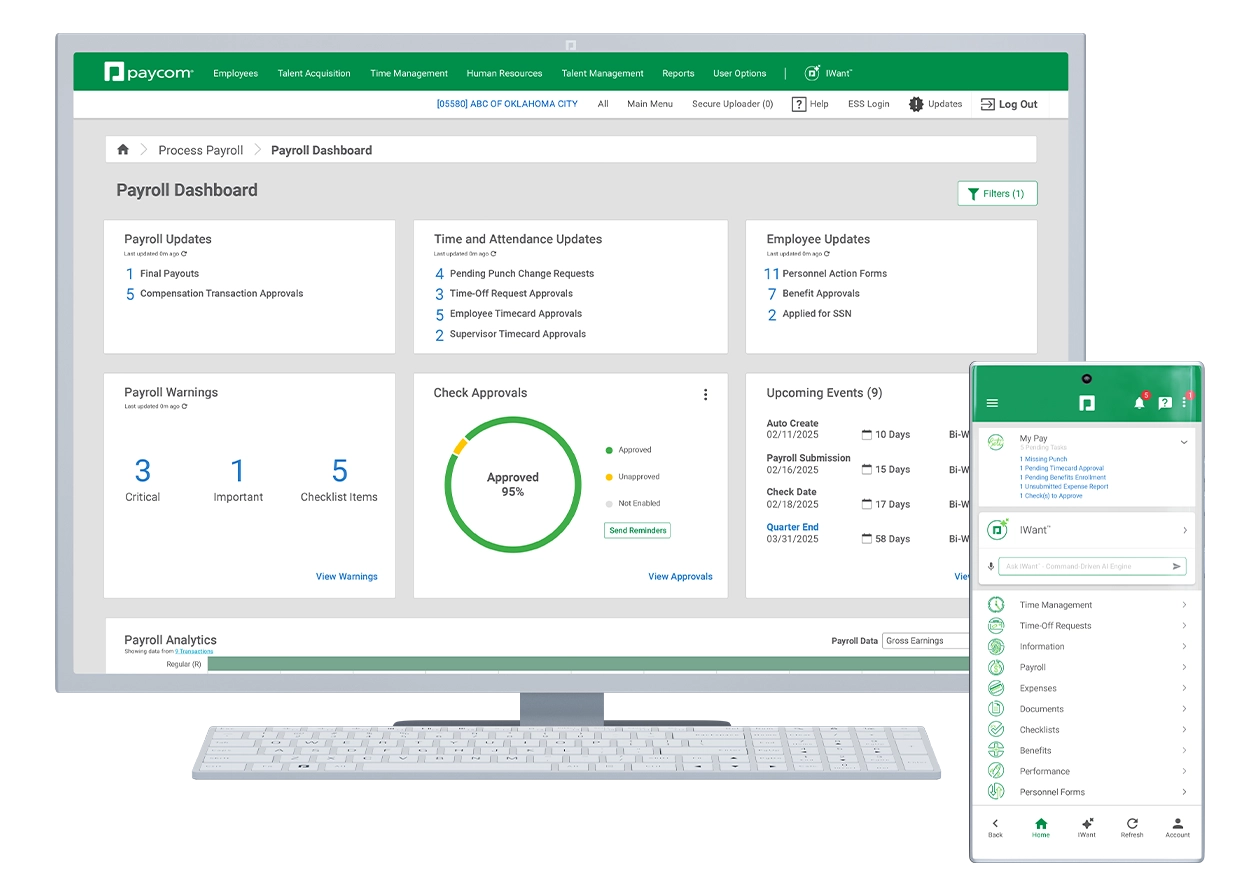Collapse the My Pay section on the phone

pyautogui.click(x=1184, y=441)
